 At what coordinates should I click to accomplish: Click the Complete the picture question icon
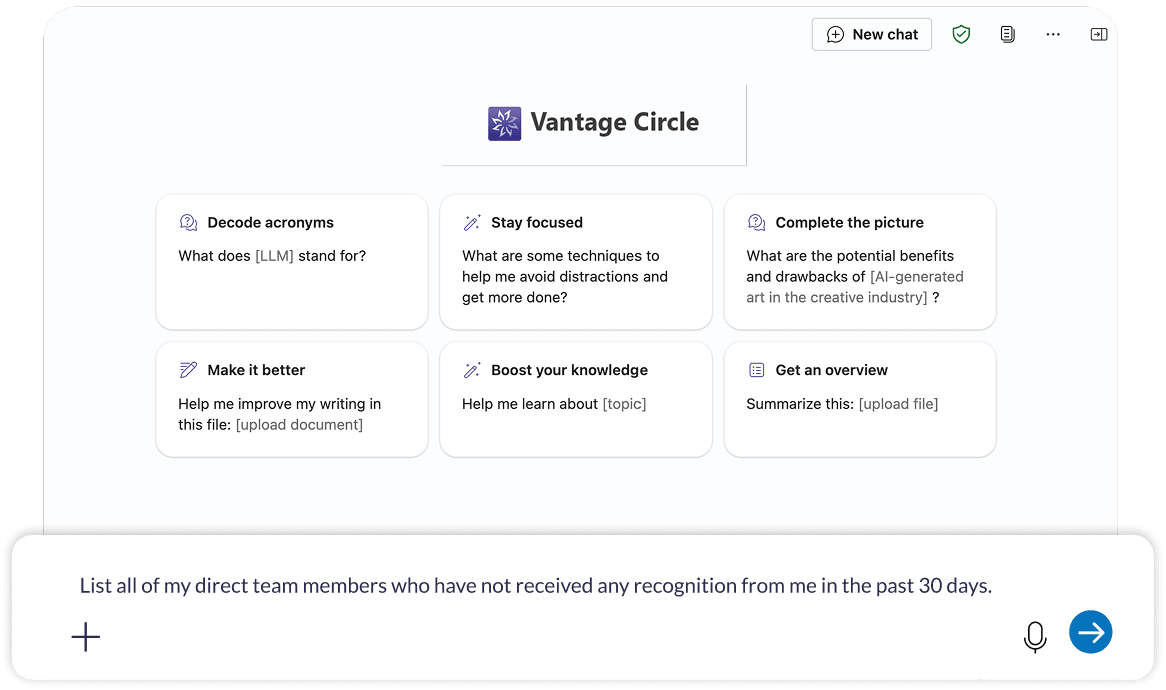pyautogui.click(x=755, y=222)
